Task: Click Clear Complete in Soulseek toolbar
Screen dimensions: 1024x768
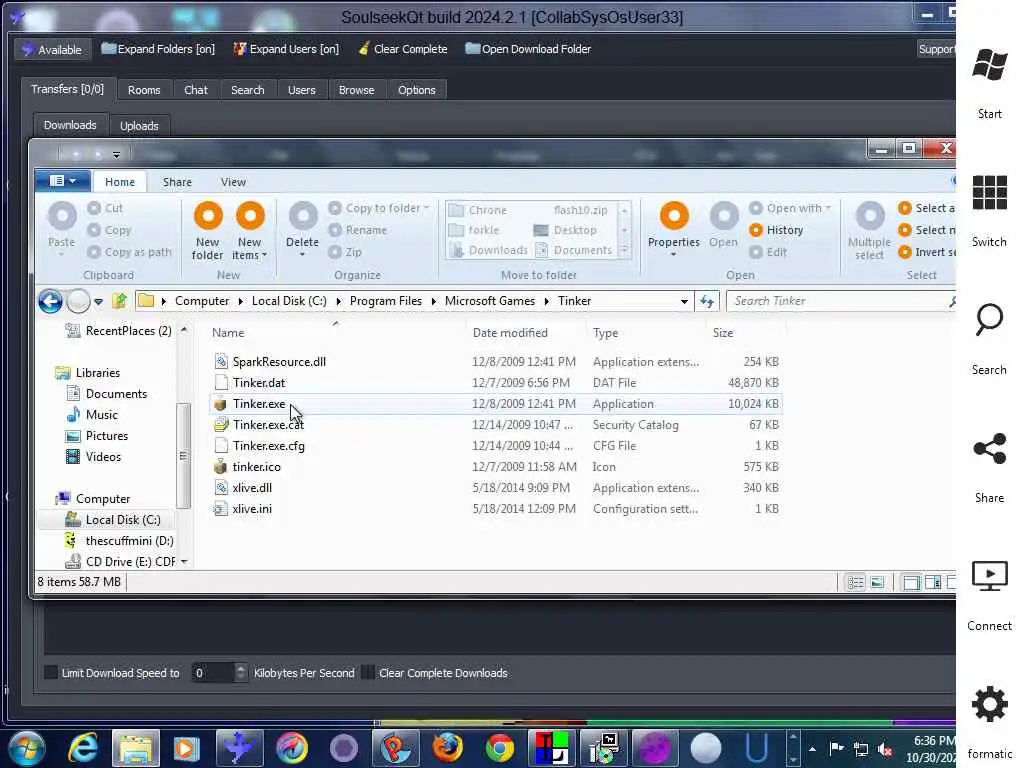Action: pos(403,49)
